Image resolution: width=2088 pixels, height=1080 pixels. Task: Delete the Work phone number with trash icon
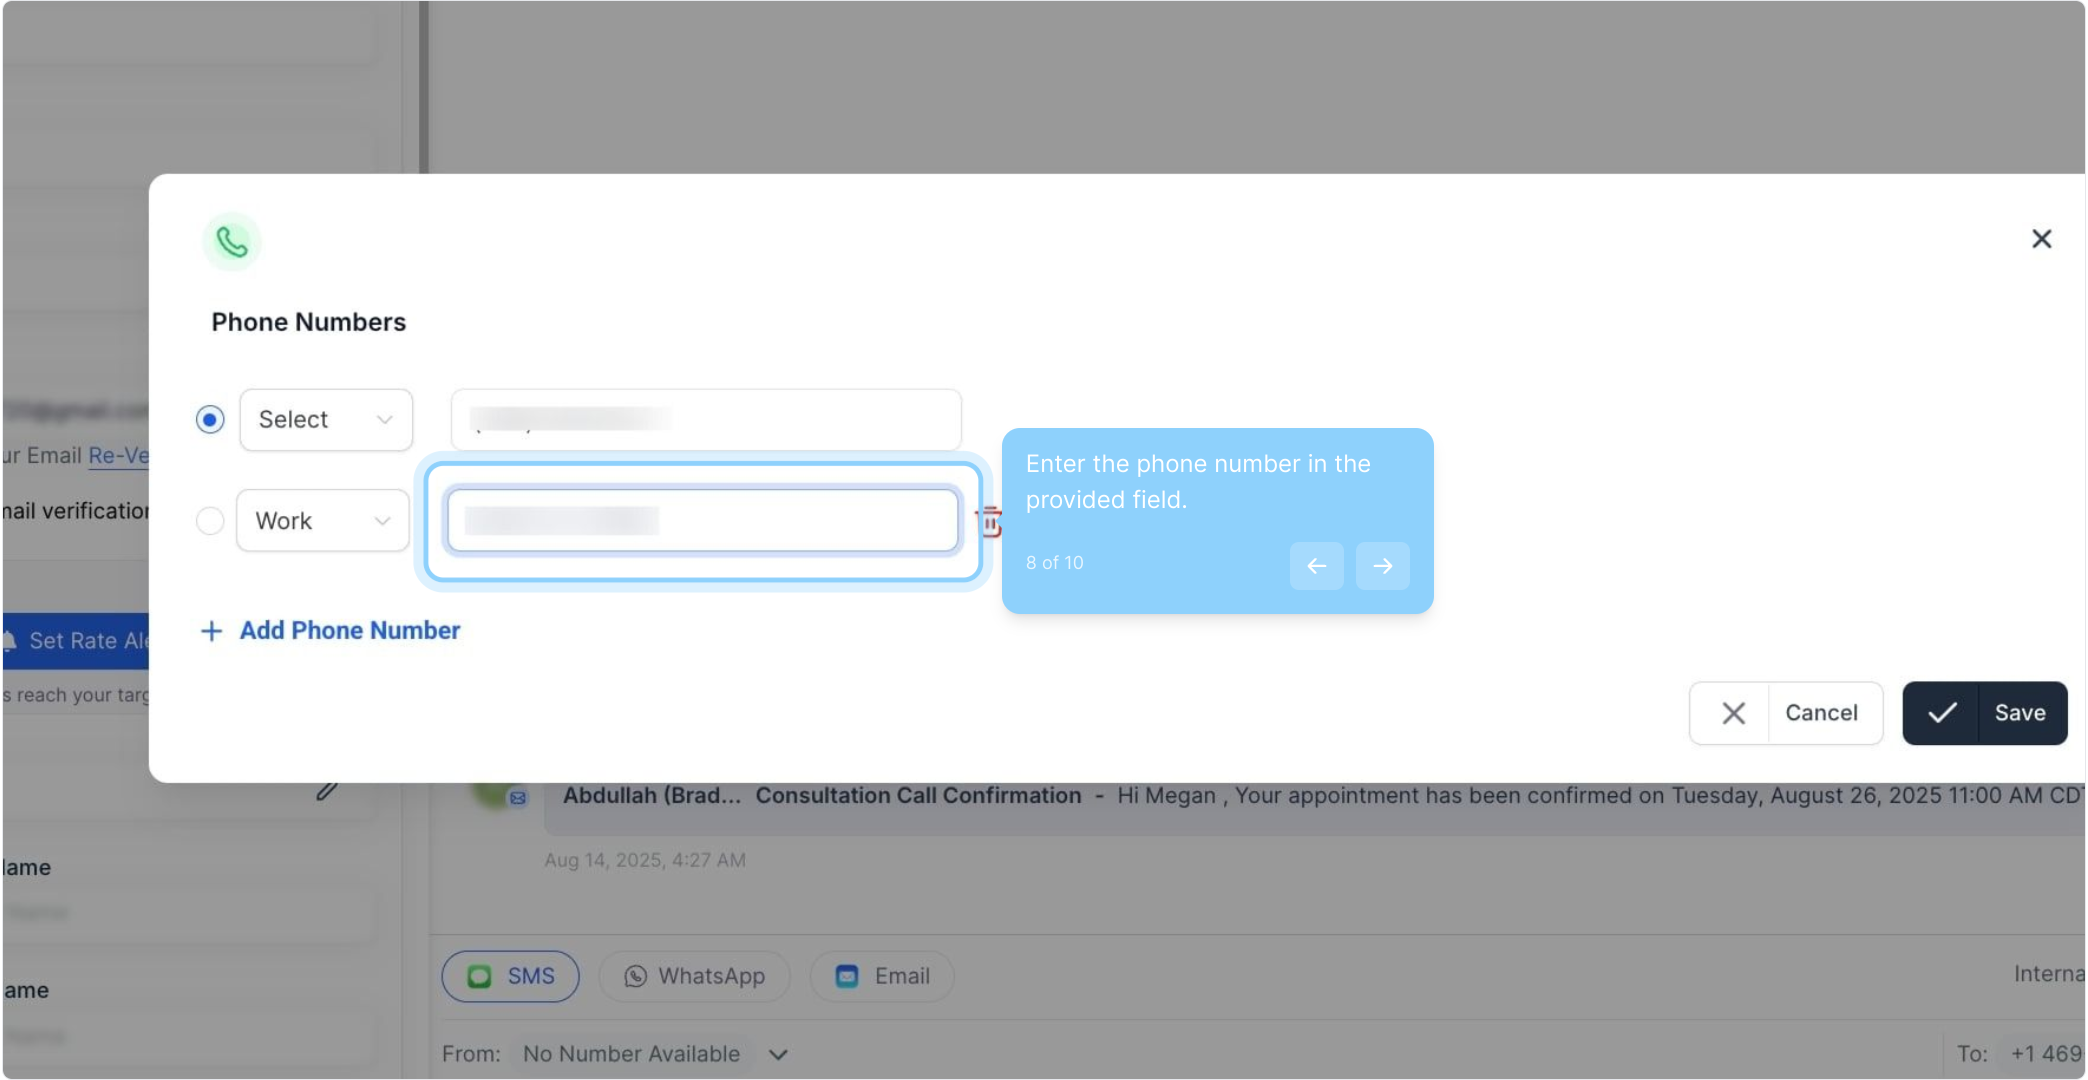[x=989, y=521]
